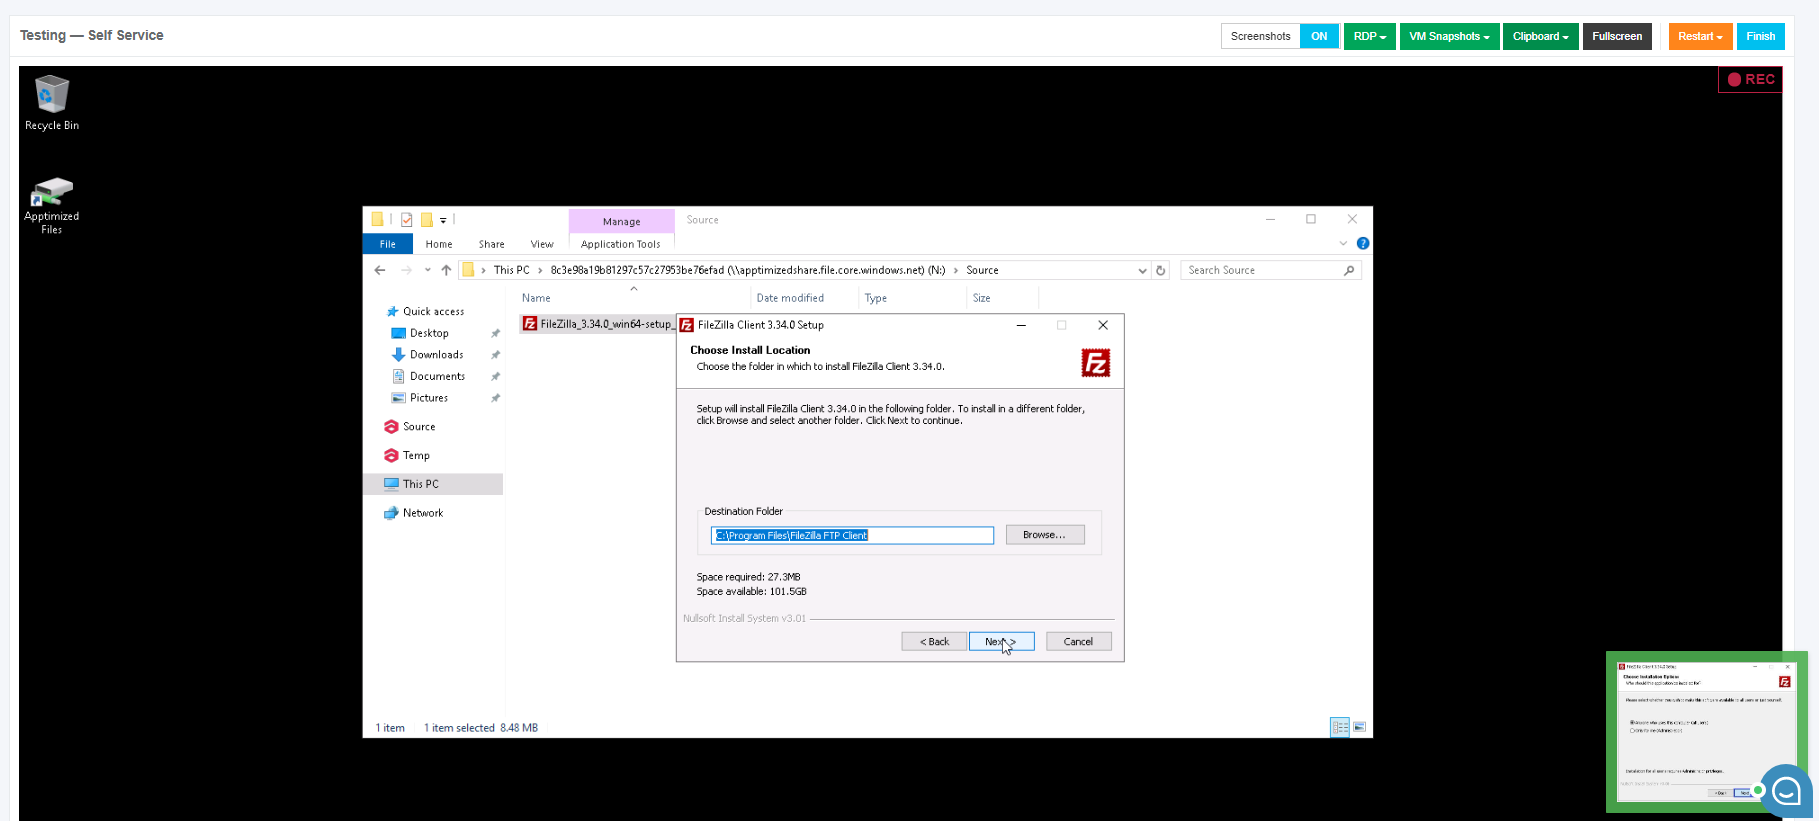
Task: Open the Share ribbon tab
Action: (x=491, y=244)
